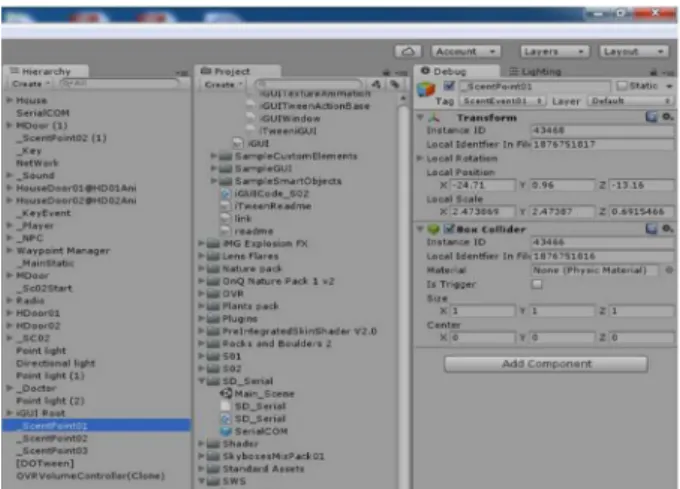The height and width of the screenshot is (489, 680).
Task: Collapse the Transform component
Action: point(420,117)
